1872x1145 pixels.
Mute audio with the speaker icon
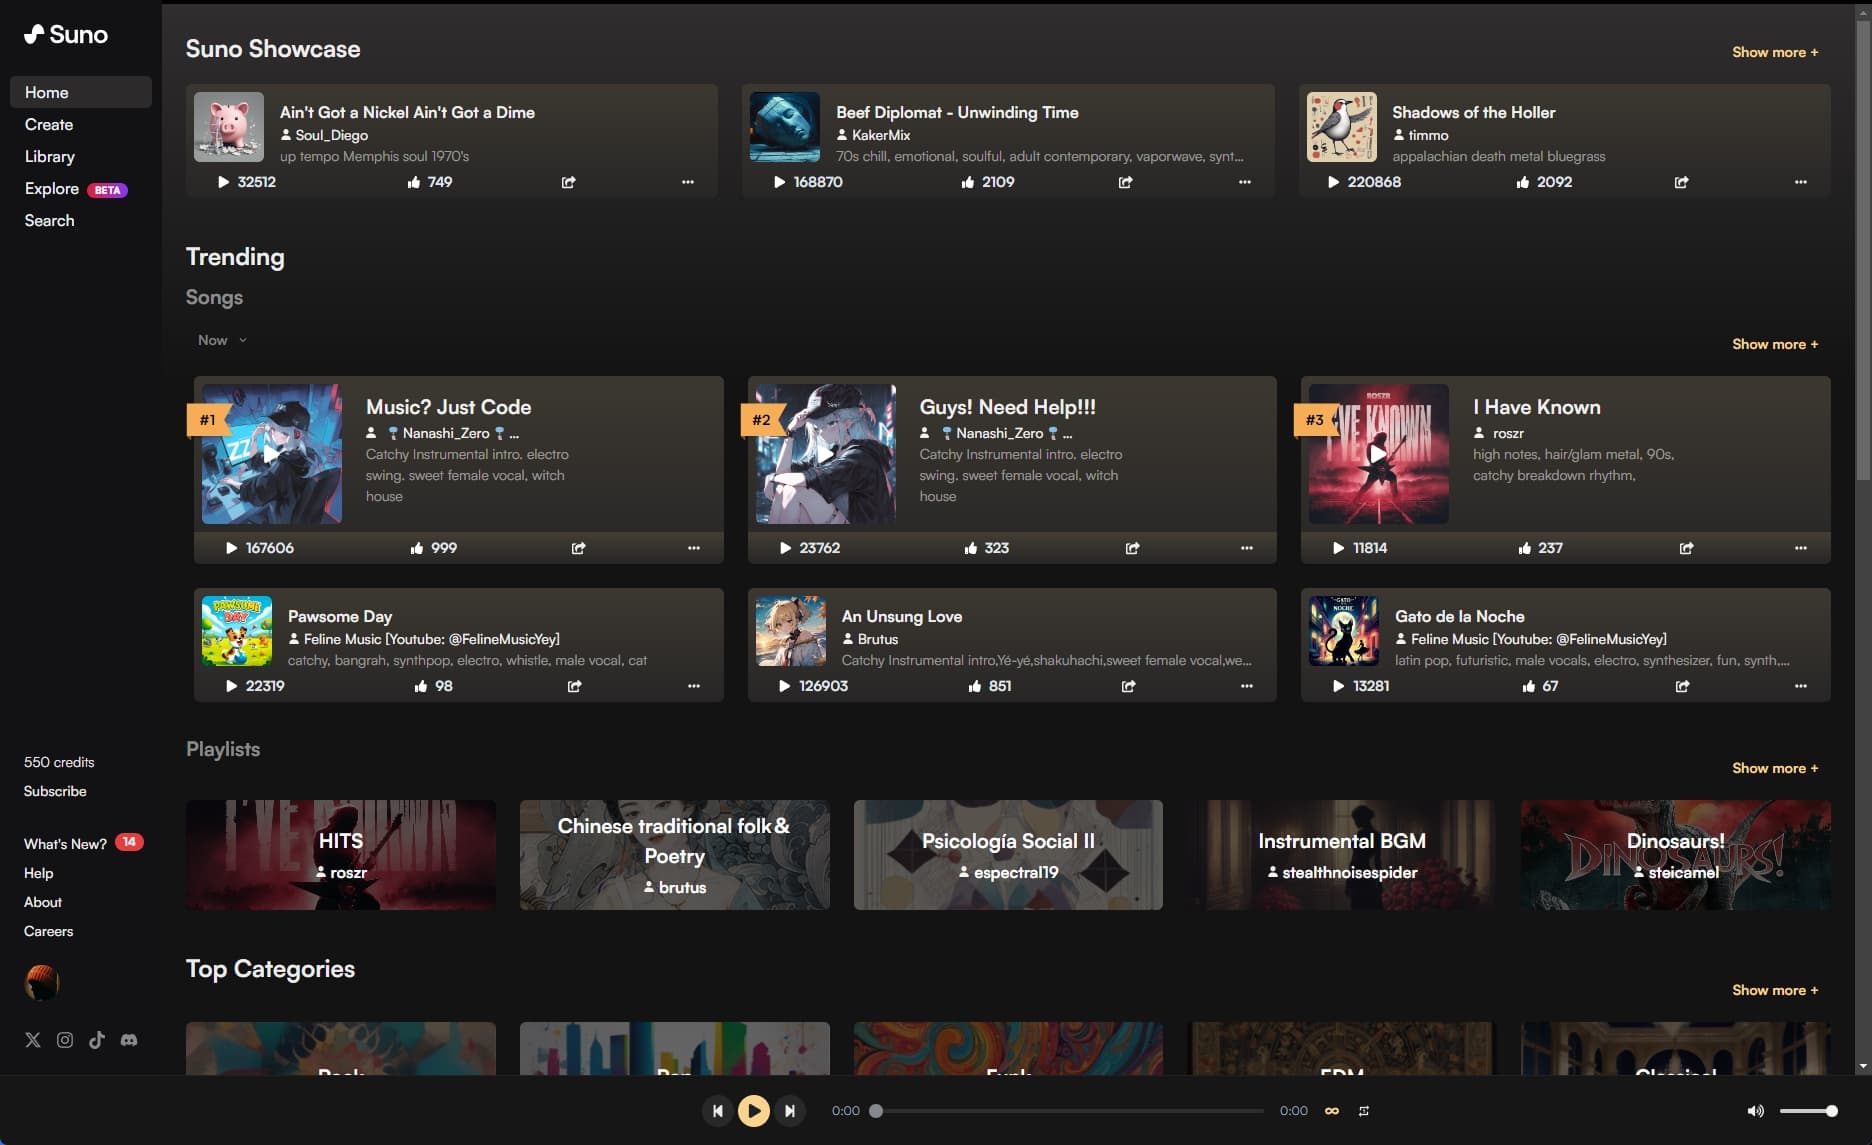[x=1755, y=1111]
